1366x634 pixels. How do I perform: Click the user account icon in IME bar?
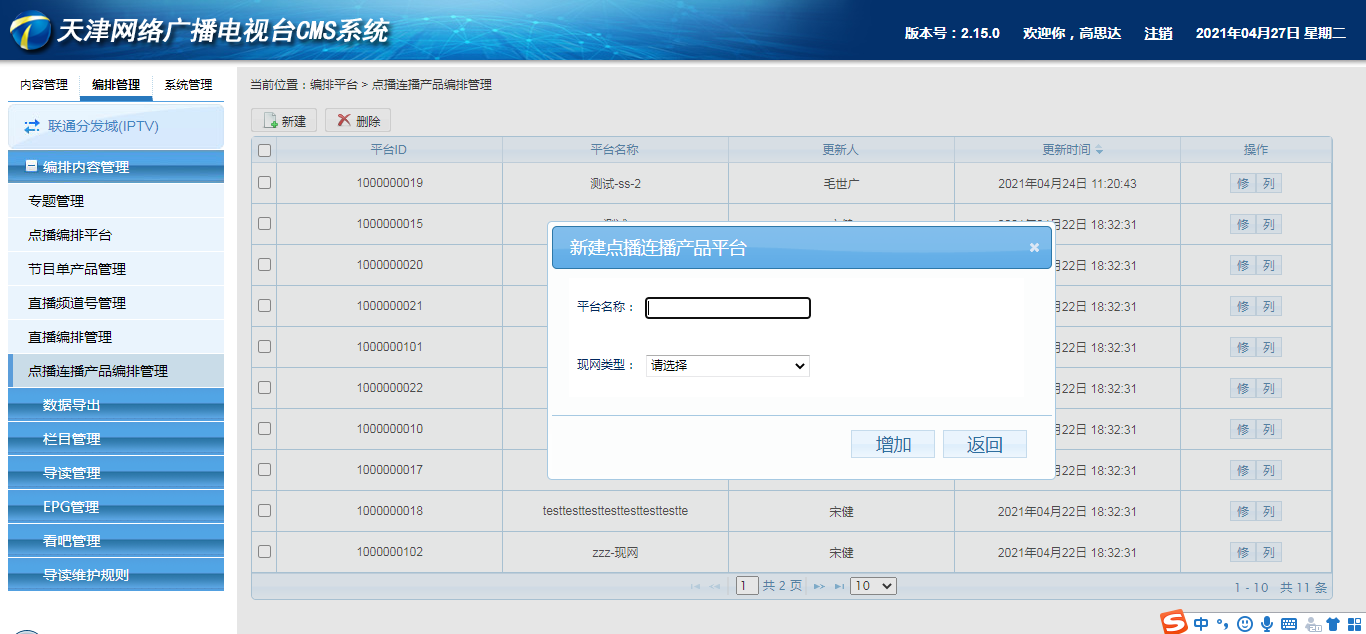1312,624
